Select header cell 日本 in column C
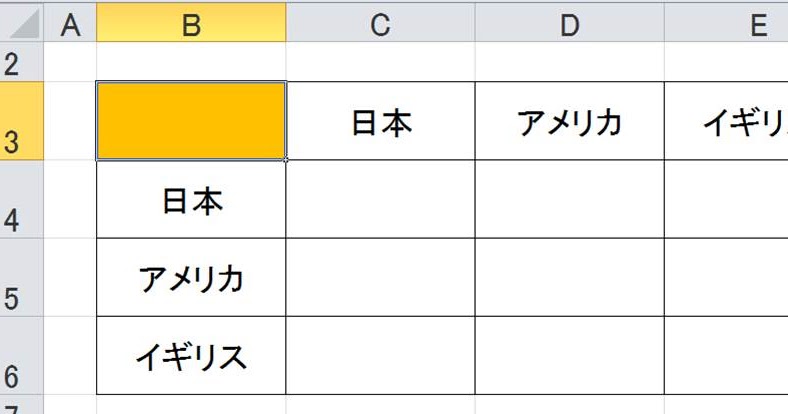Viewport: 788px width, 414px height. (x=380, y=121)
